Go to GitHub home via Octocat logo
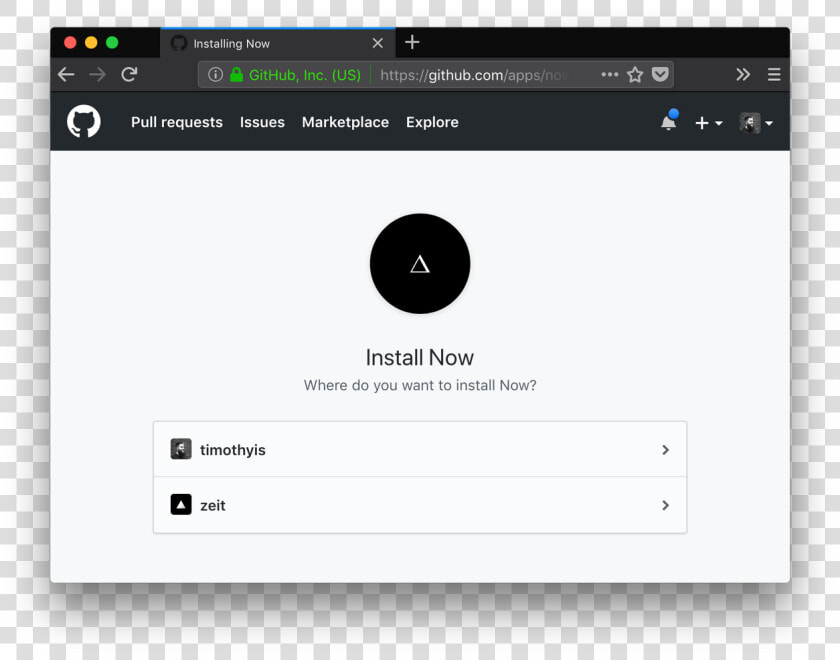 (x=84, y=121)
